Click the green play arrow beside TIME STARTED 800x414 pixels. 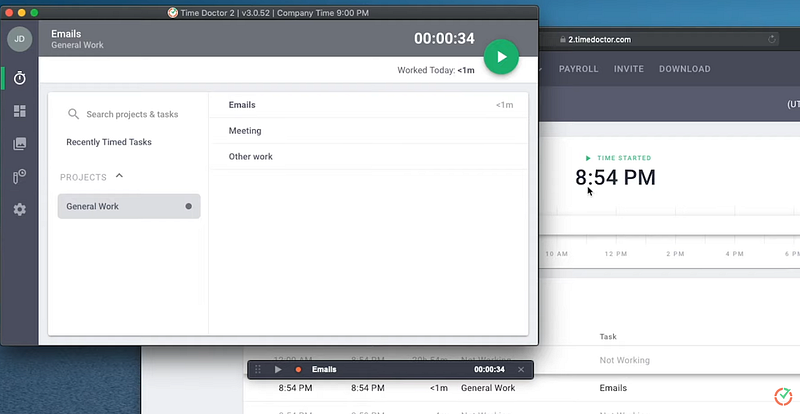click(588, 158)
